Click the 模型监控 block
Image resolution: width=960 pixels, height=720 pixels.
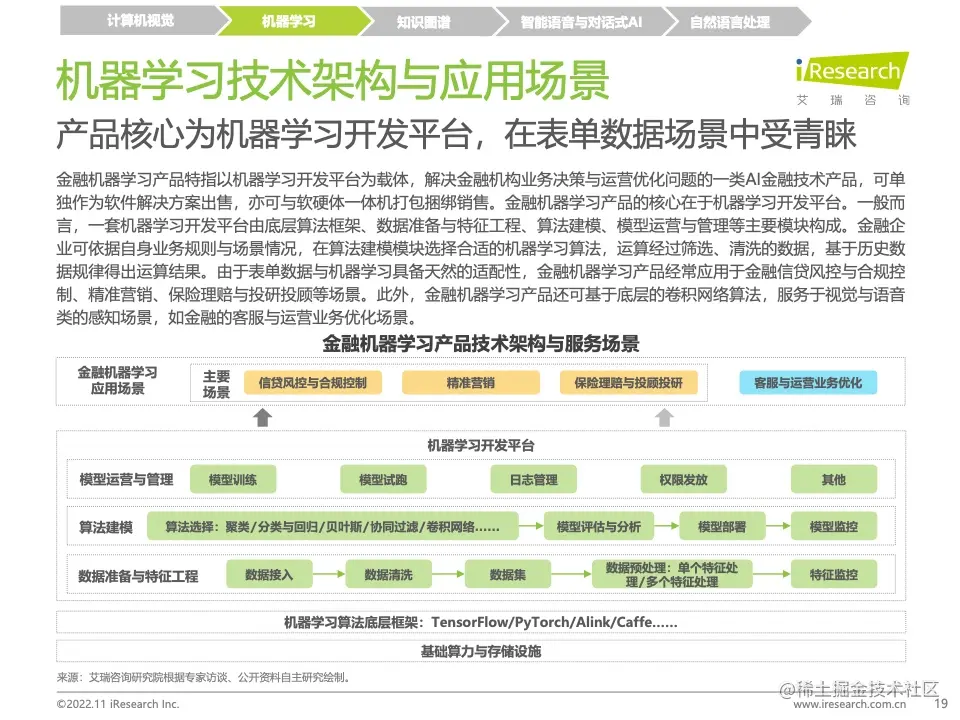pos(833,527)
